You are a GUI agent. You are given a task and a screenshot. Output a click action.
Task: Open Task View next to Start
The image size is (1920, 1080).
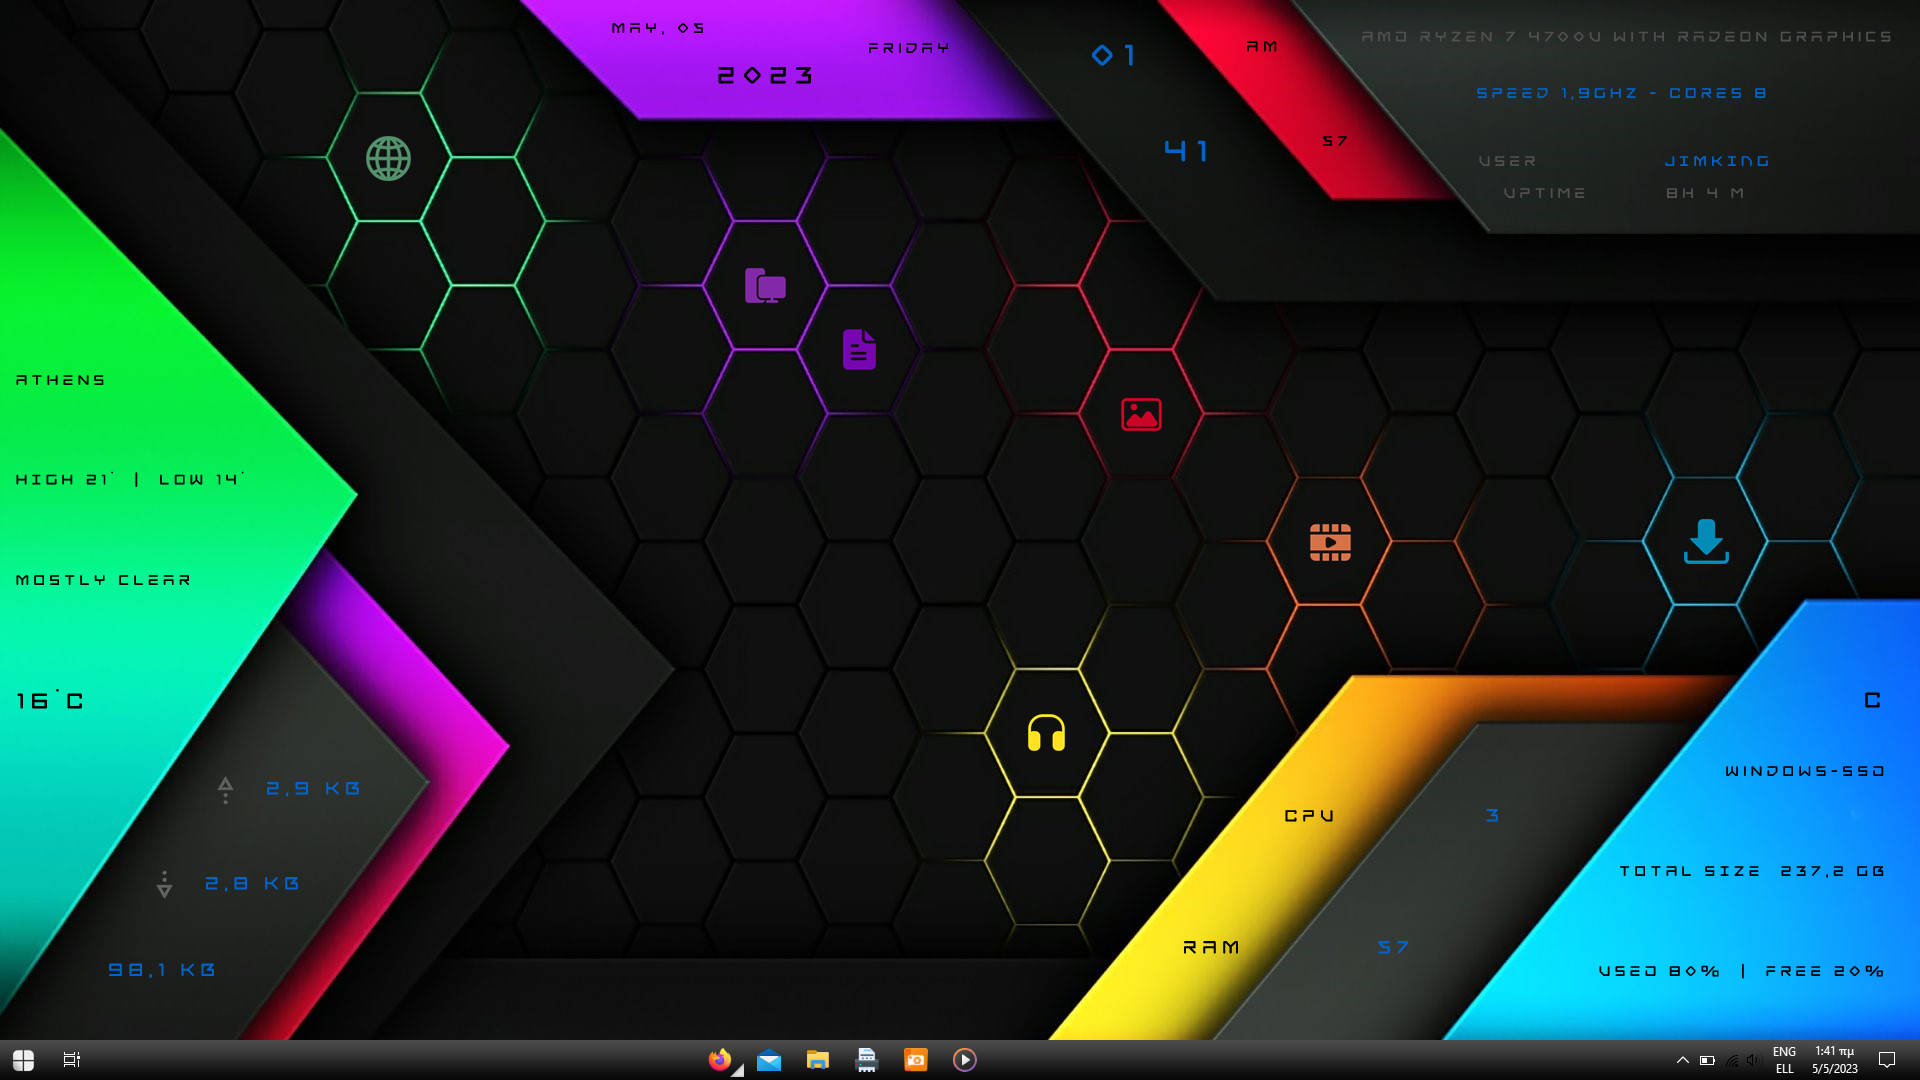[70, 1059]
